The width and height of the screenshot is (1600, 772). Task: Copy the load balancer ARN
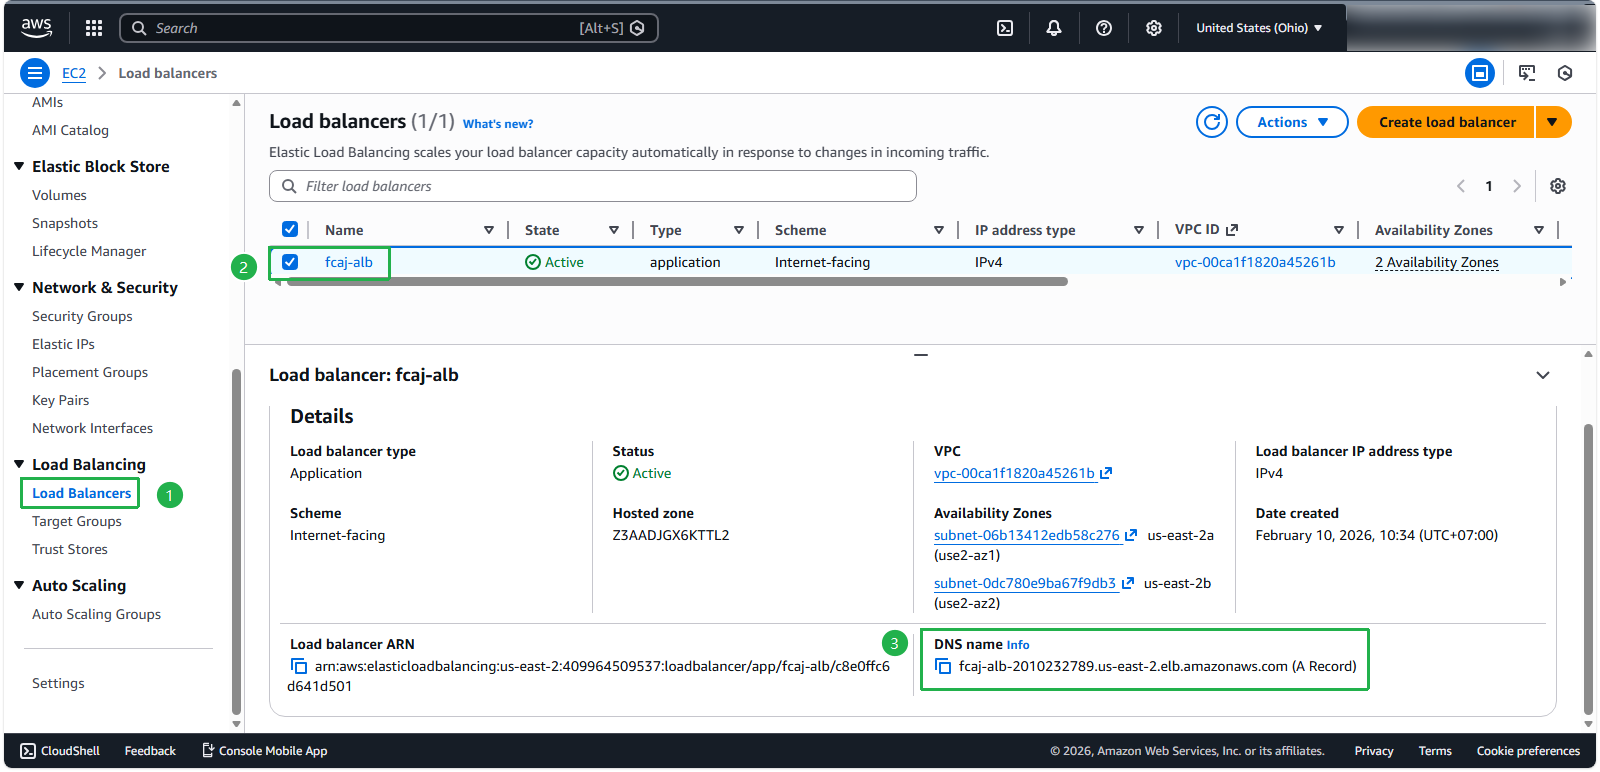(299, 666)
